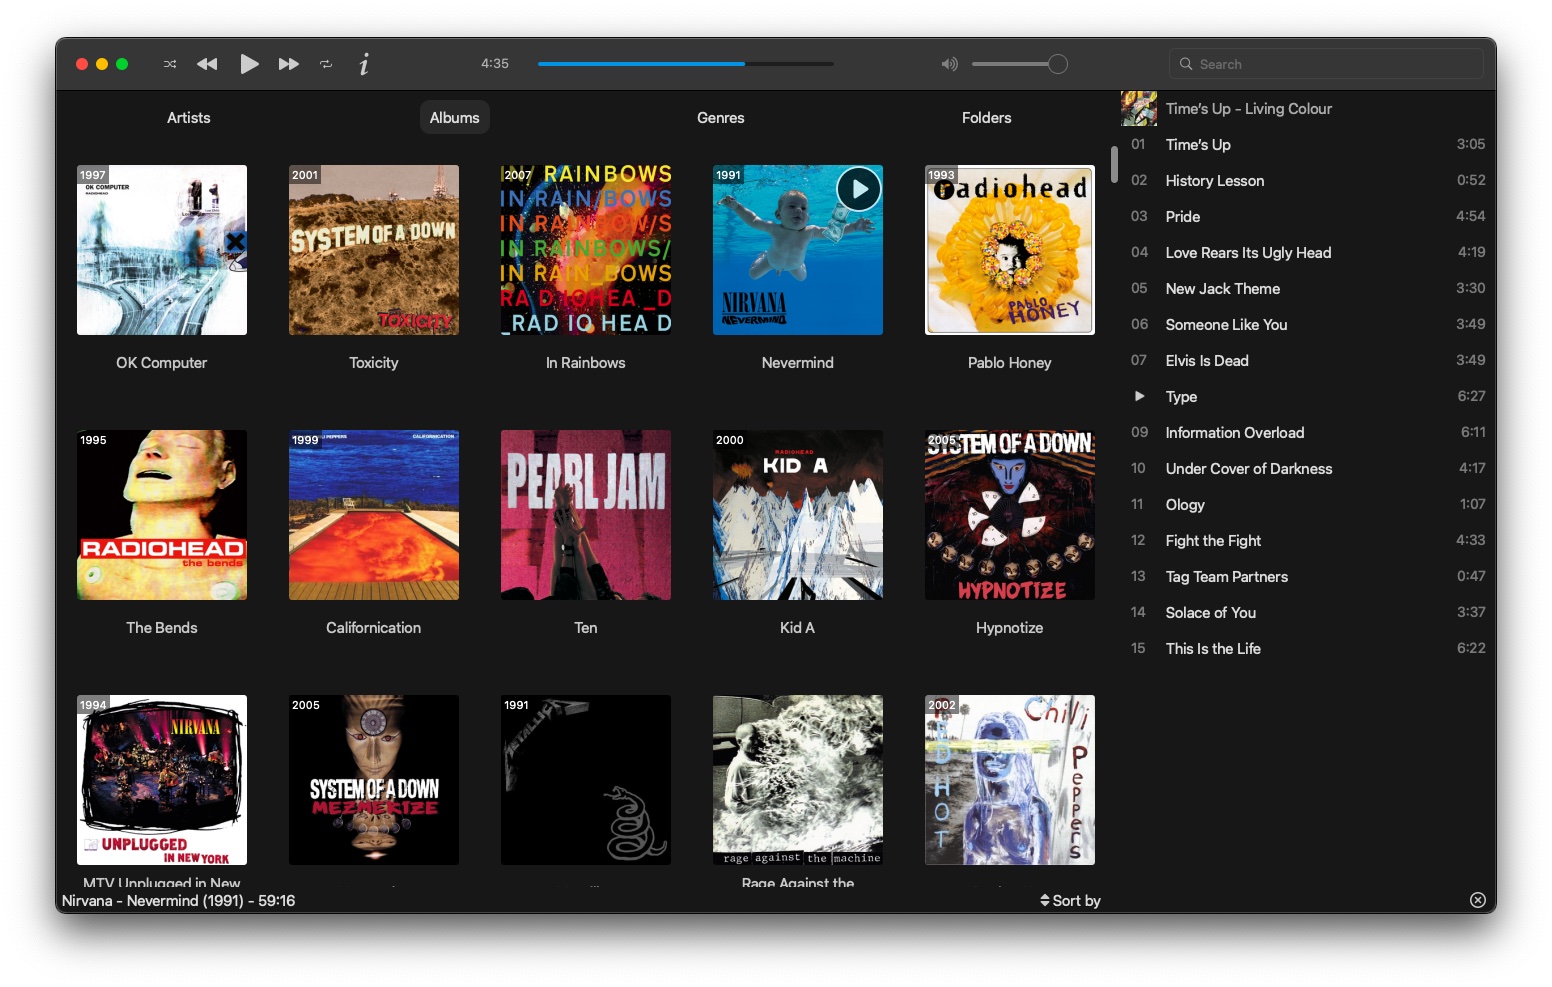Select the Mezmerize album cover
Image resolution: width=1552 pixels, height=987 pixels.
click(x=374, y=780)
